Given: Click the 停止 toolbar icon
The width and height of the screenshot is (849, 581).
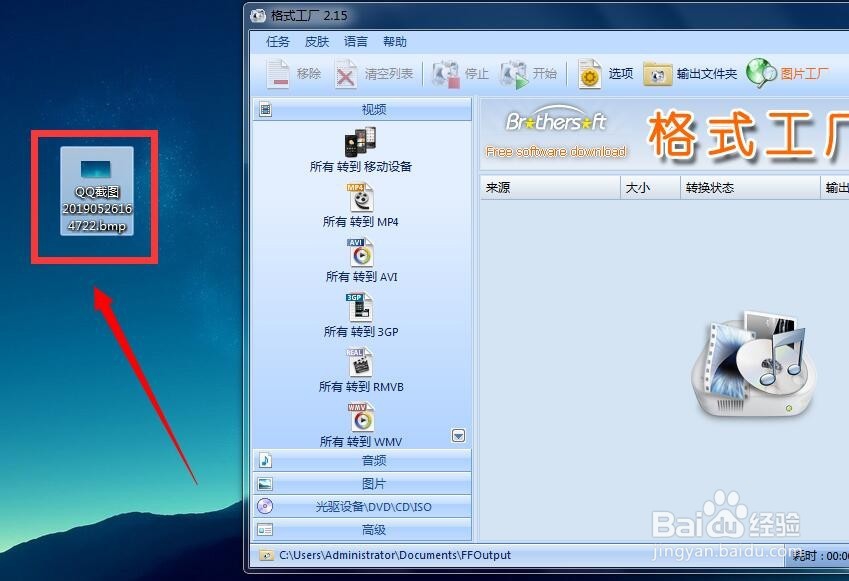Looking at the screenshot, I should (x=446, y=74).
